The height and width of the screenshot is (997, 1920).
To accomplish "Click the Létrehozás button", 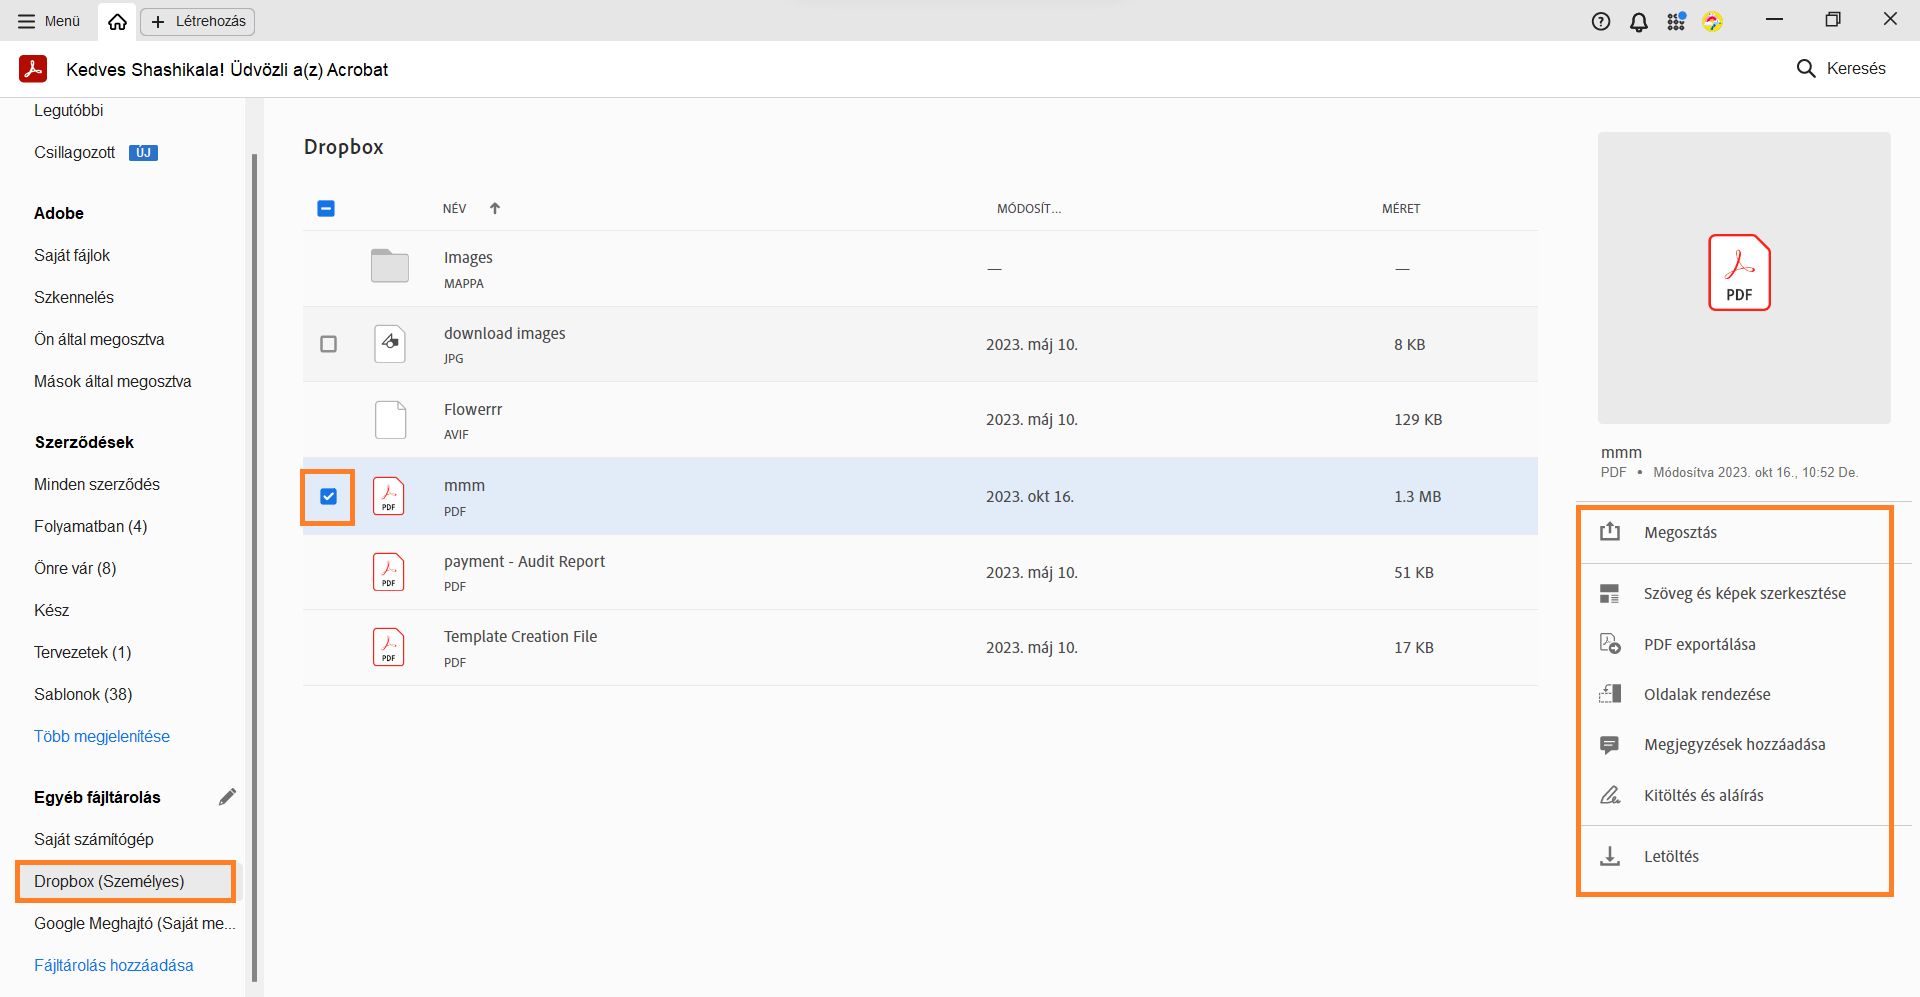I will [x=198, y=21].
